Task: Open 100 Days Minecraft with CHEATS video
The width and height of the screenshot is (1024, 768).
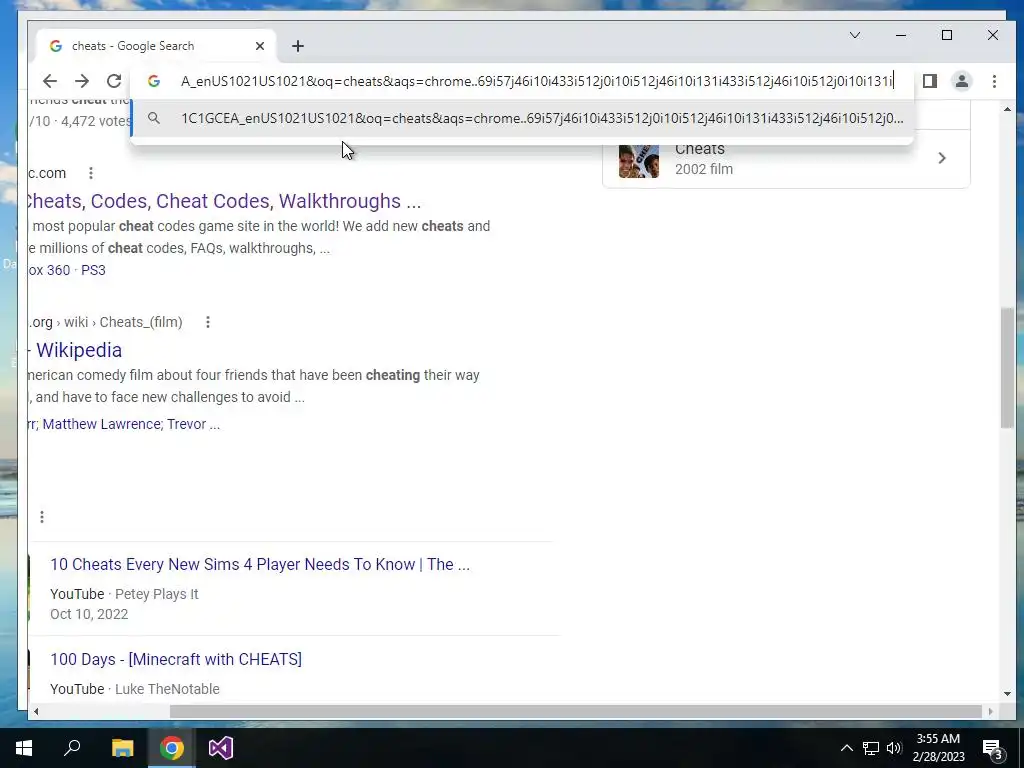Action: coord(176,660)
